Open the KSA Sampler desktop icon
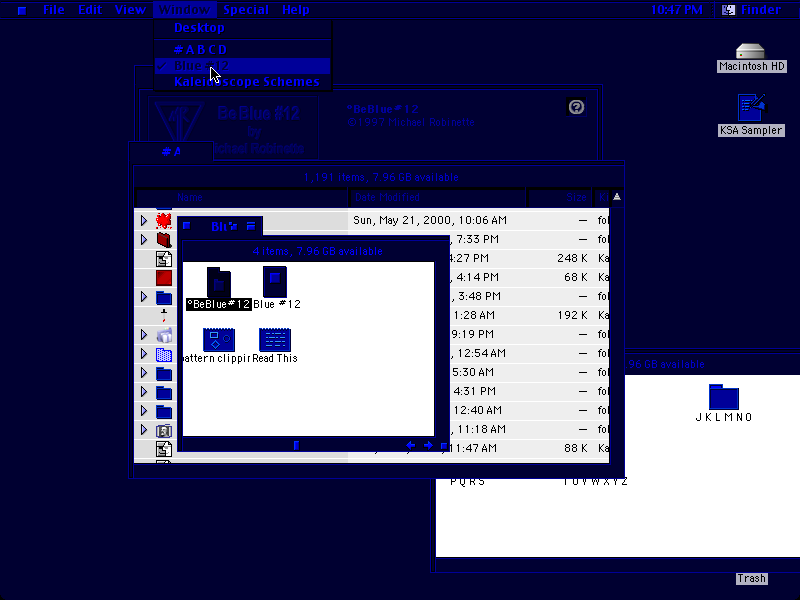800x600 pixels. (752, 108)
